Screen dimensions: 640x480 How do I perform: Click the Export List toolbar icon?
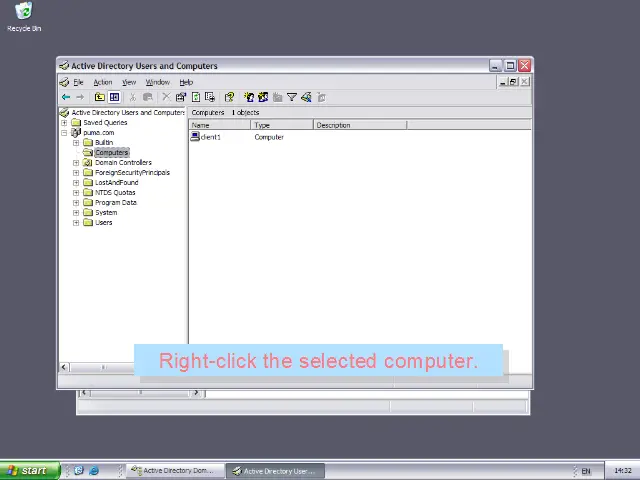click(210, 97)
